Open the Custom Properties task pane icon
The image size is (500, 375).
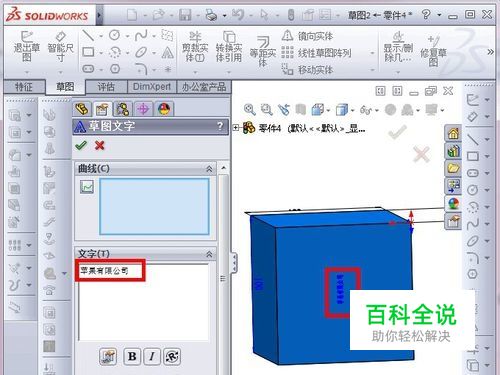tap(453, 221)
